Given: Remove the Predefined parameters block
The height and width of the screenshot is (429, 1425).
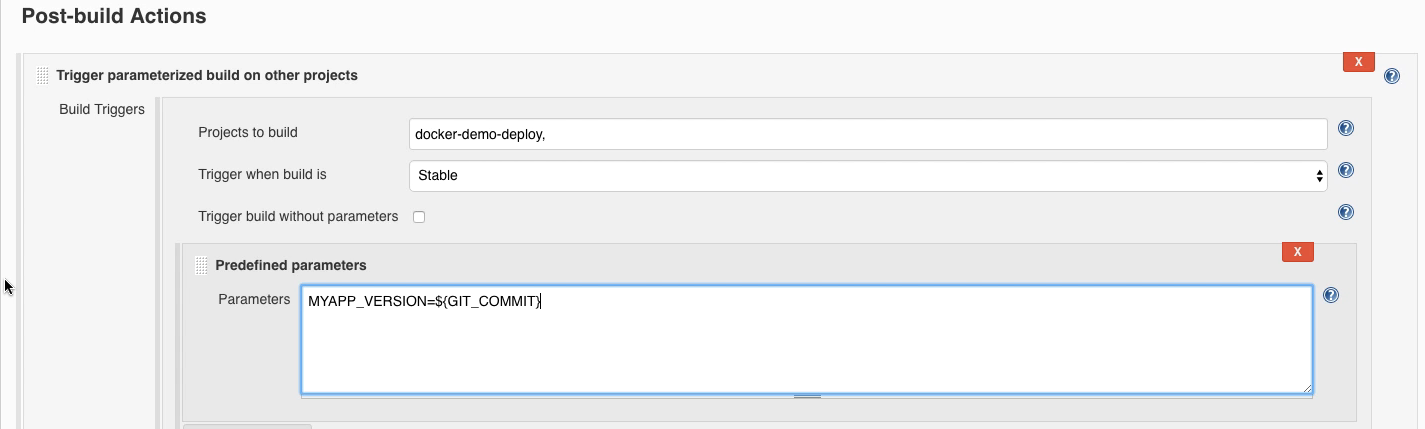Looking at the screenshot, I should 1297,252.
